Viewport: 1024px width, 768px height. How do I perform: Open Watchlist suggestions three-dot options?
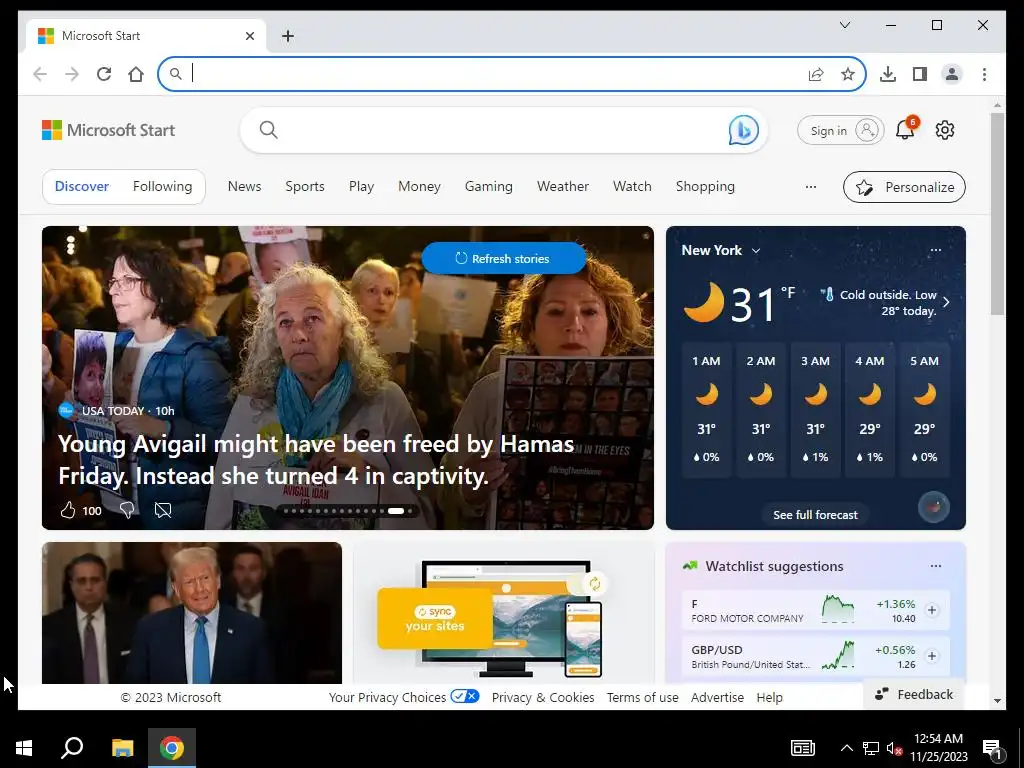[936, 566]
